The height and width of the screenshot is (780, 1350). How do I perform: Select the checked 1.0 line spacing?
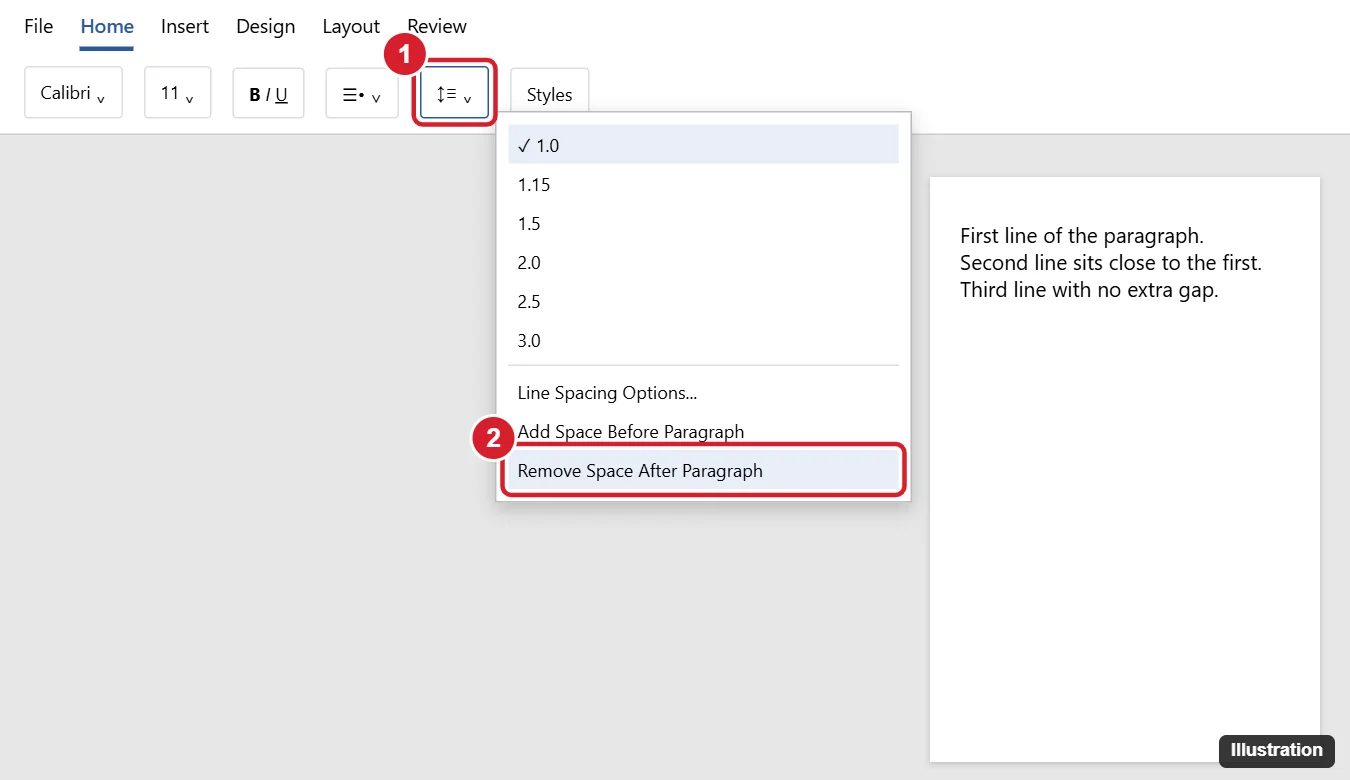pyautogui.click(x=703, y=145)
